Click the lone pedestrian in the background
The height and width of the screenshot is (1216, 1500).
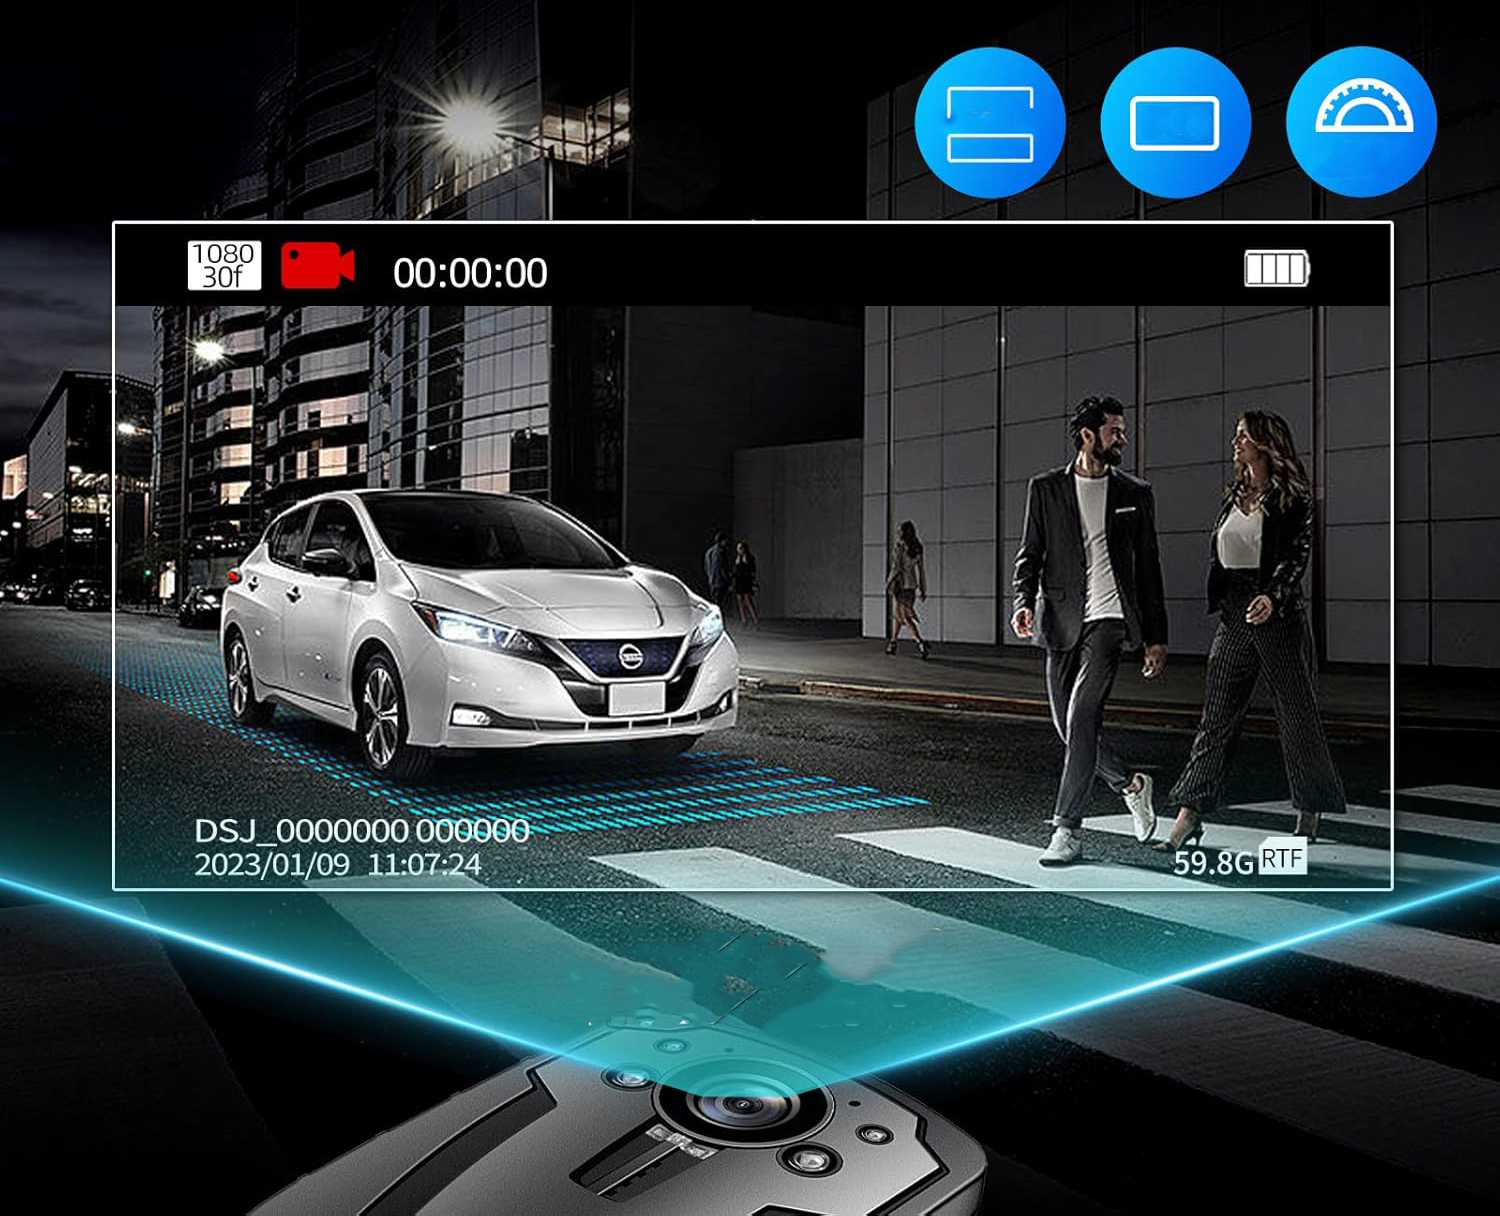pos(906,588)
